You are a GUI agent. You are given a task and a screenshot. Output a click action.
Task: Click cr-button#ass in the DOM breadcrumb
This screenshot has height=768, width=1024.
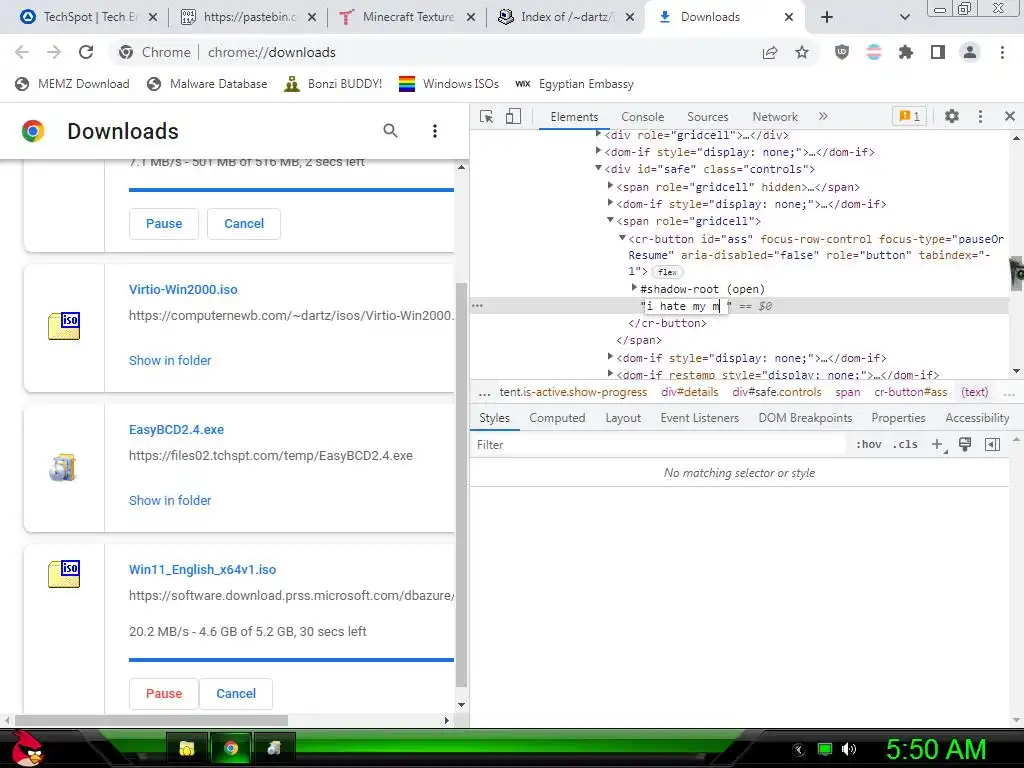(910, 392)
